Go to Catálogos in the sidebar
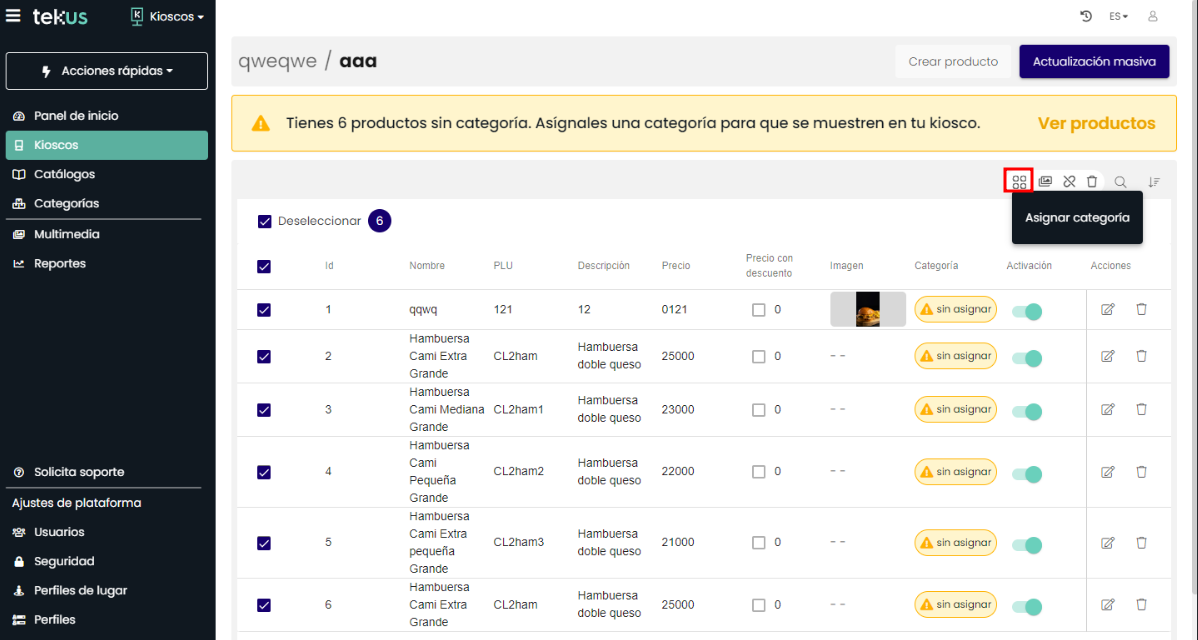The image size is (1198, 640). [x=64, y=174]
